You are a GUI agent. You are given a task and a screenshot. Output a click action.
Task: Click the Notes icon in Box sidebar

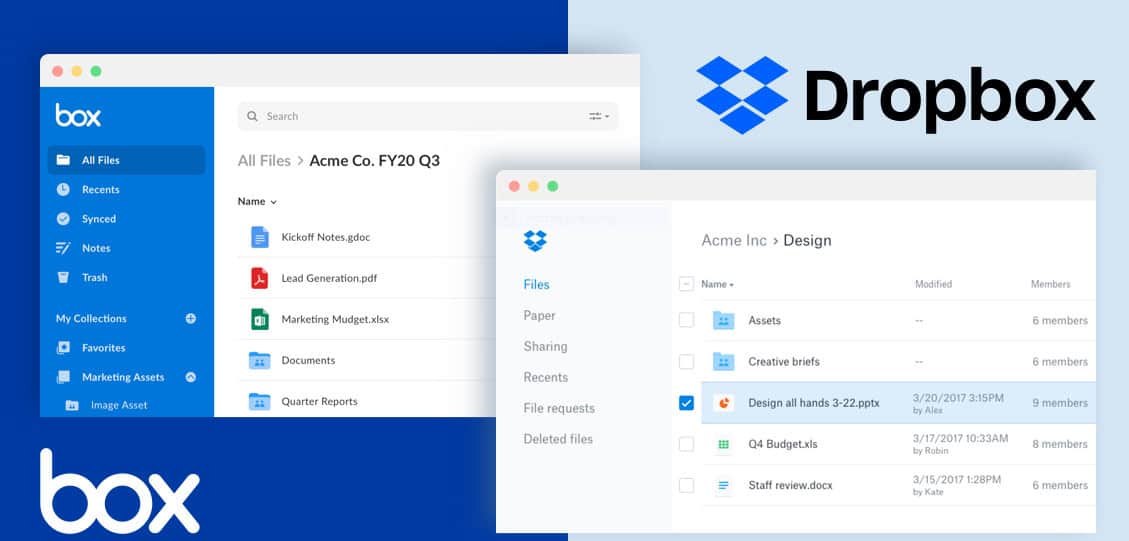click(x=63, y=248)
